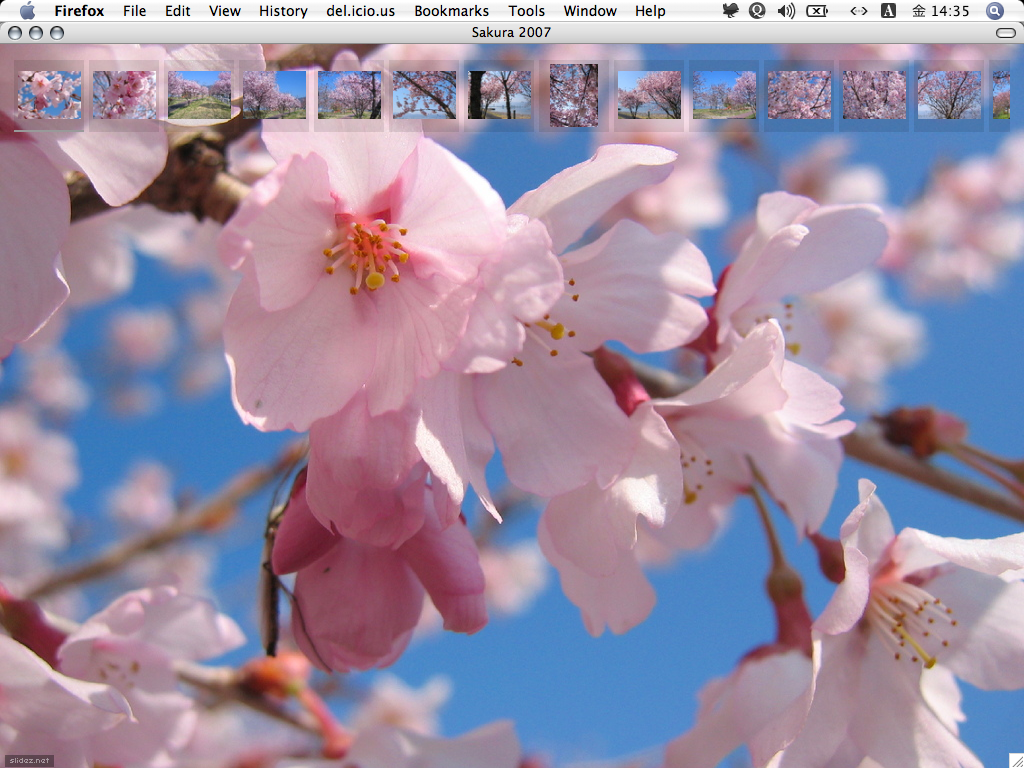Open the Firefox application menu
Viewport: 1024px width, 768px height.
pos(79,11)
